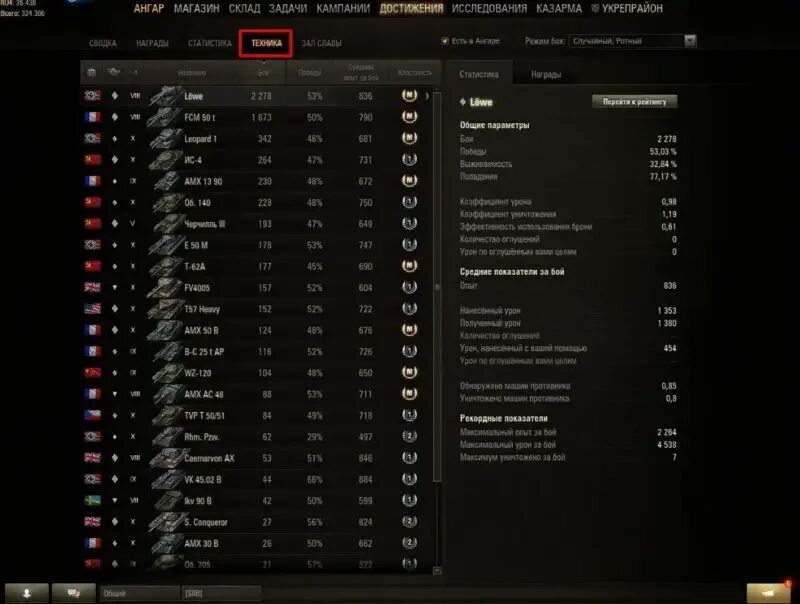800x604 pixels.
Task: Click the Löwe mastery badge icon
Action: (409, 95)
